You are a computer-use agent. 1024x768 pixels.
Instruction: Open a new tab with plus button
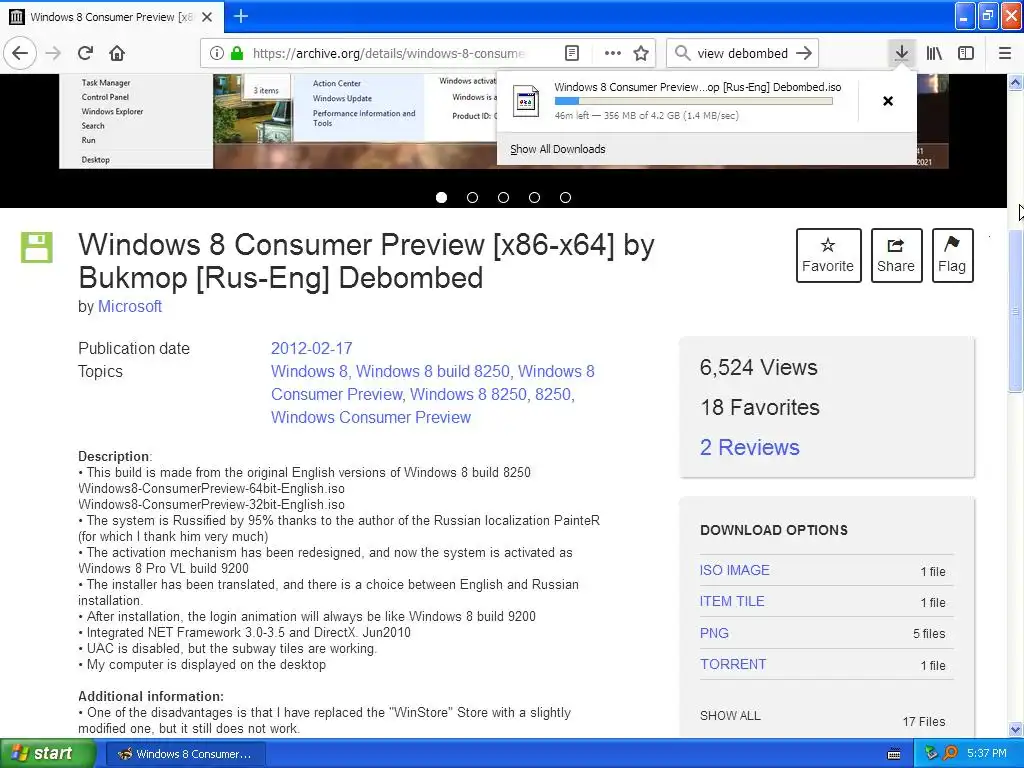point(240,16)
